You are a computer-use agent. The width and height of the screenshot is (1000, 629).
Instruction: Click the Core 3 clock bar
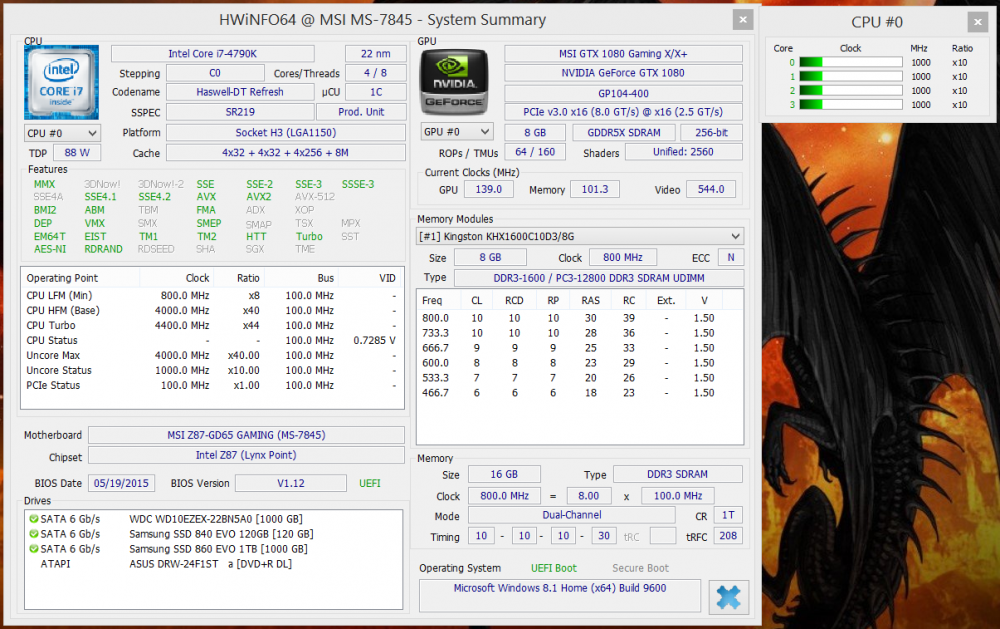point(849,104)
